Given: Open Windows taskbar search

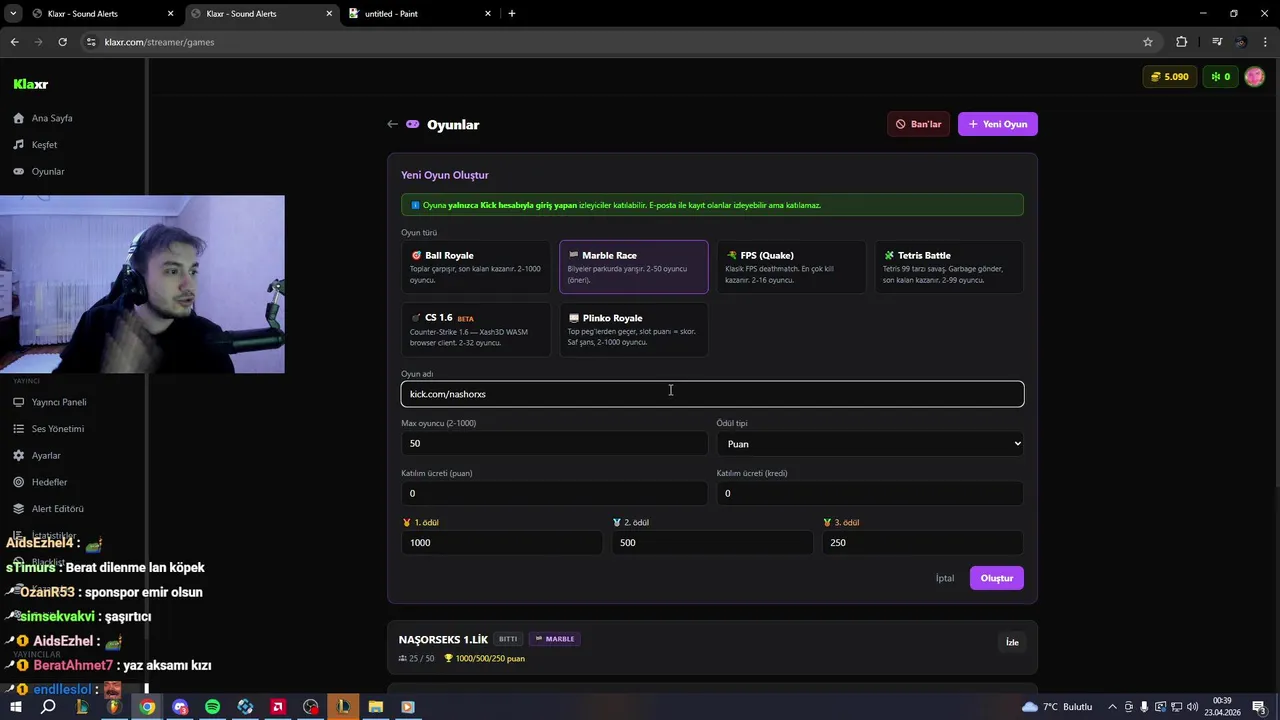Looking at the screenshot, I should 48,707.
